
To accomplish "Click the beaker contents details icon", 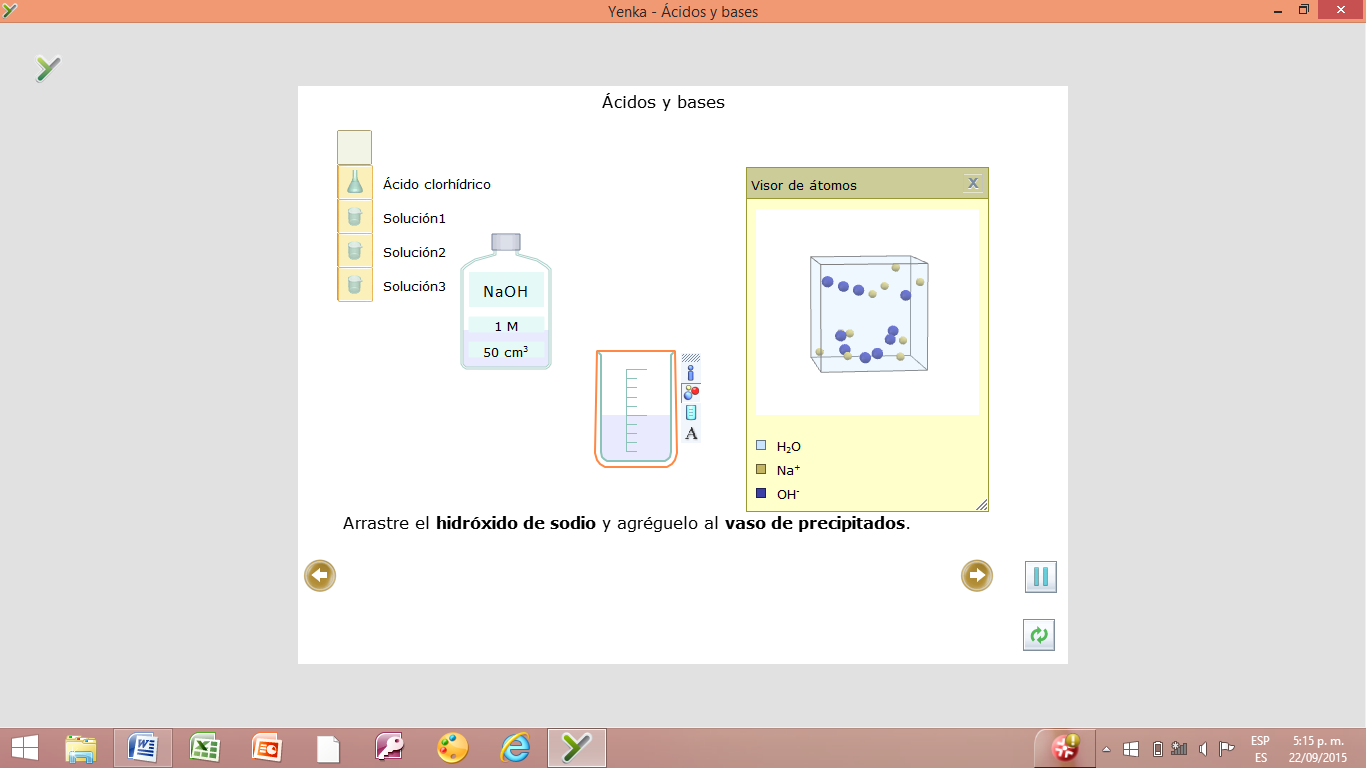I will (691, 412).
